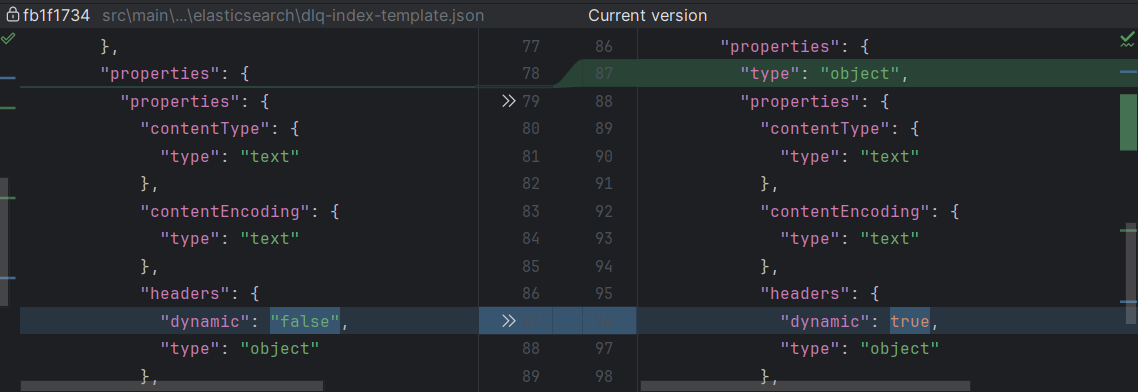
Task: Click "text" value under contentEncoding in the right pane
Action: click(890, 239)
